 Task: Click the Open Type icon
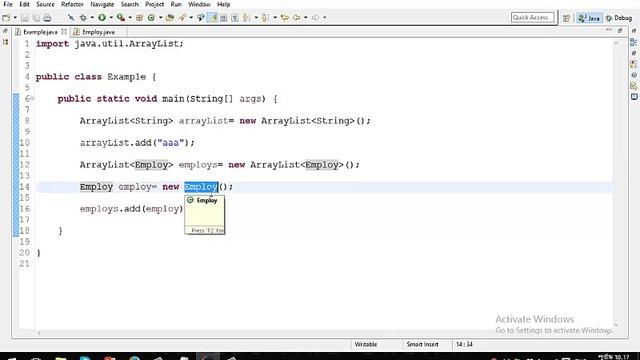click(170, 18)
